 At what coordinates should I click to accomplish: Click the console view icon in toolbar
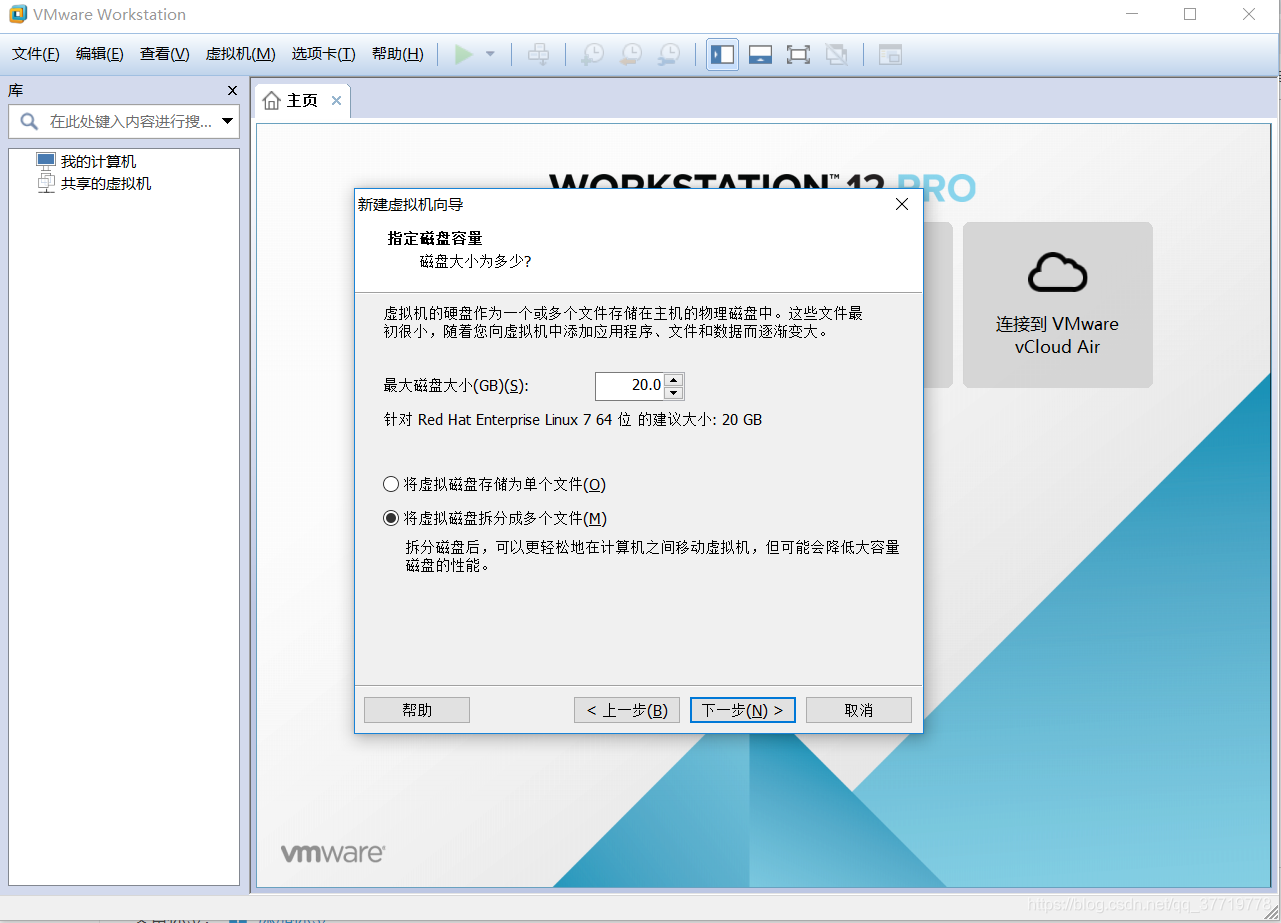pos(890,54)
